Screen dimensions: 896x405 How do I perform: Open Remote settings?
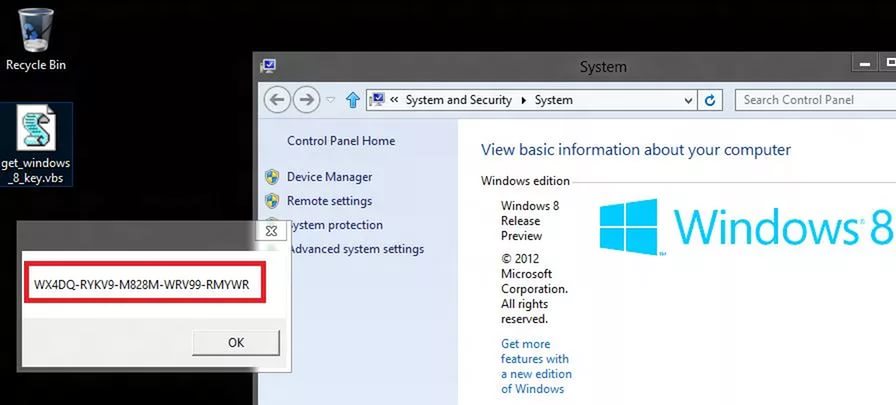(329, 201)
